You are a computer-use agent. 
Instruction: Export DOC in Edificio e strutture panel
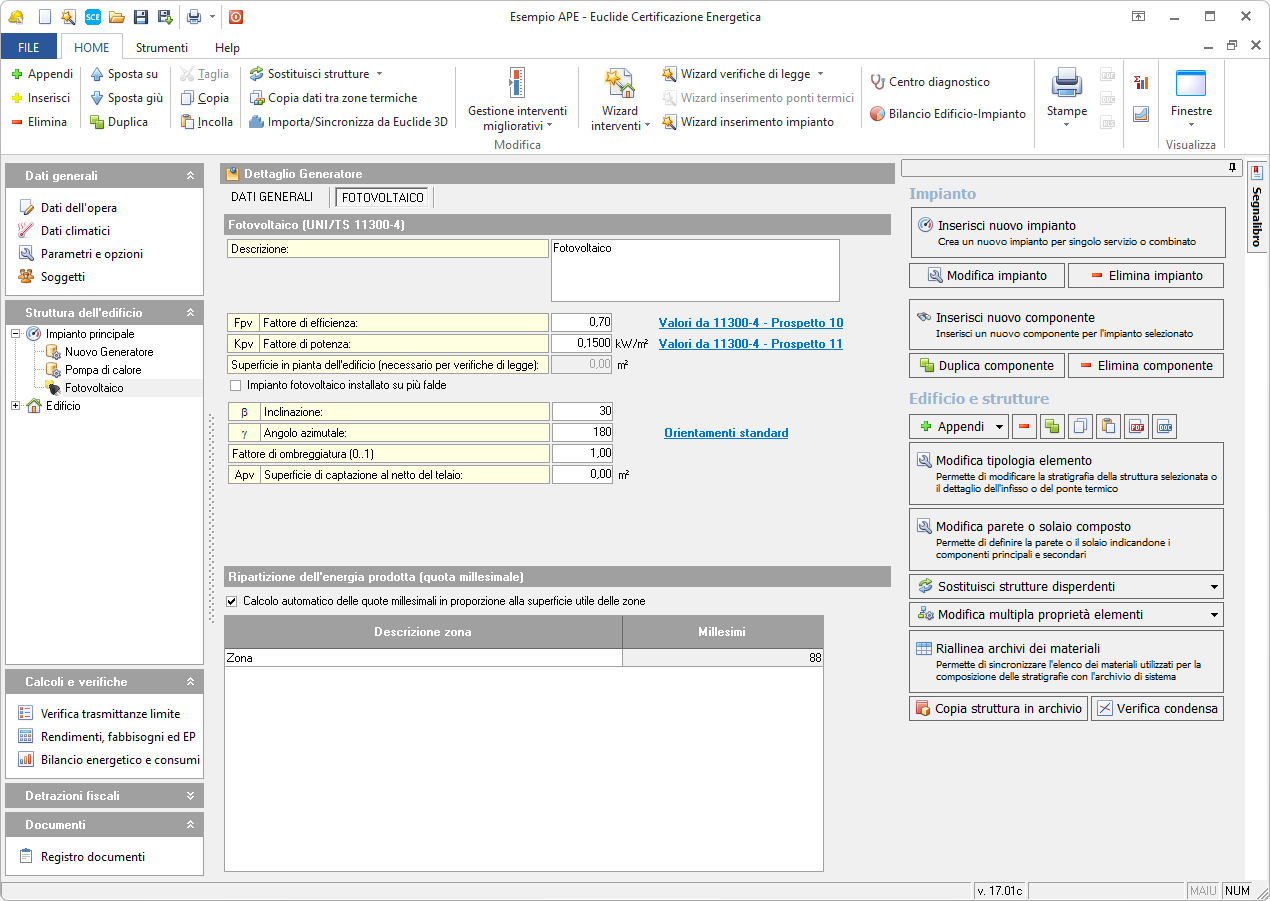[1164, 427]
